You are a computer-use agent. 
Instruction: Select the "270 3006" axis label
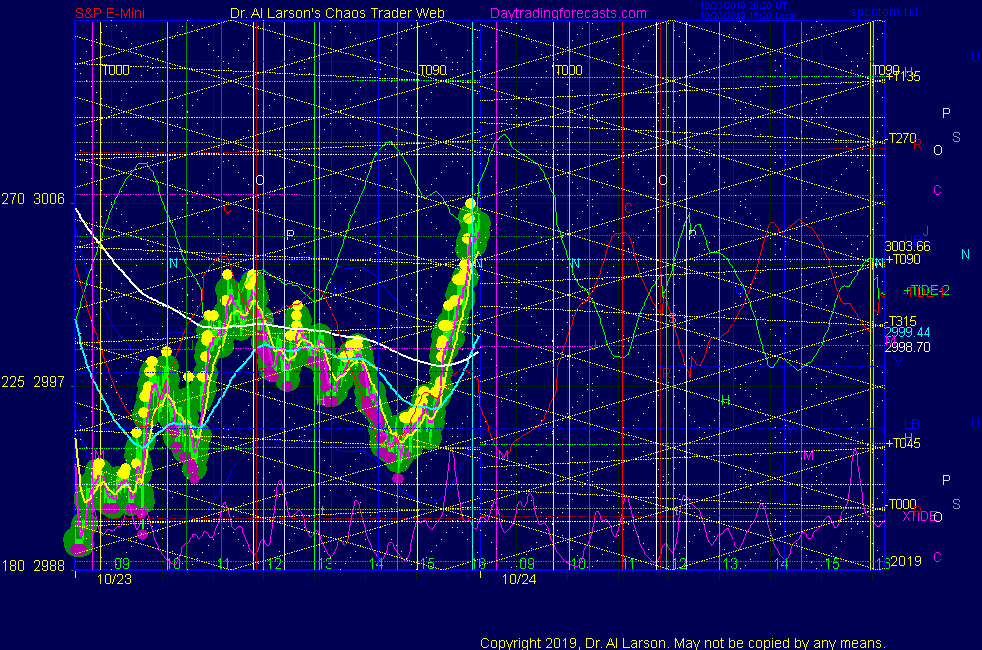(33, 199)
